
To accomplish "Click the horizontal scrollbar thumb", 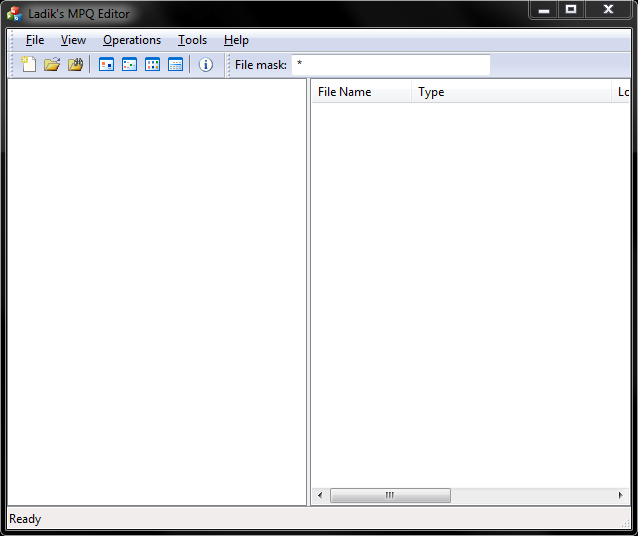I will coord(390,495).
